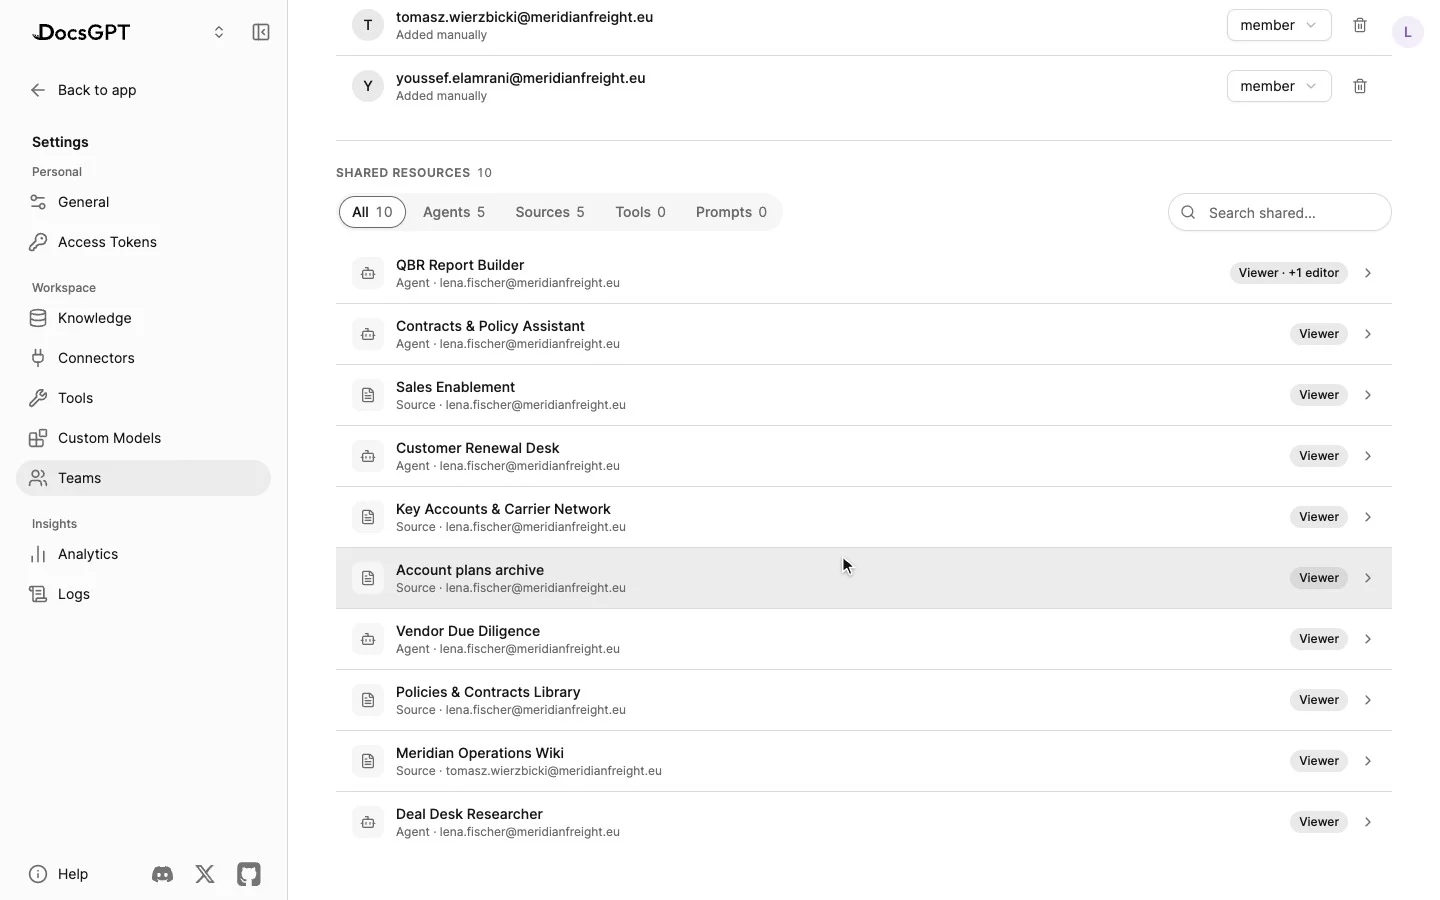
Task: Open the Discord icon link
Action: coord(162,874)
